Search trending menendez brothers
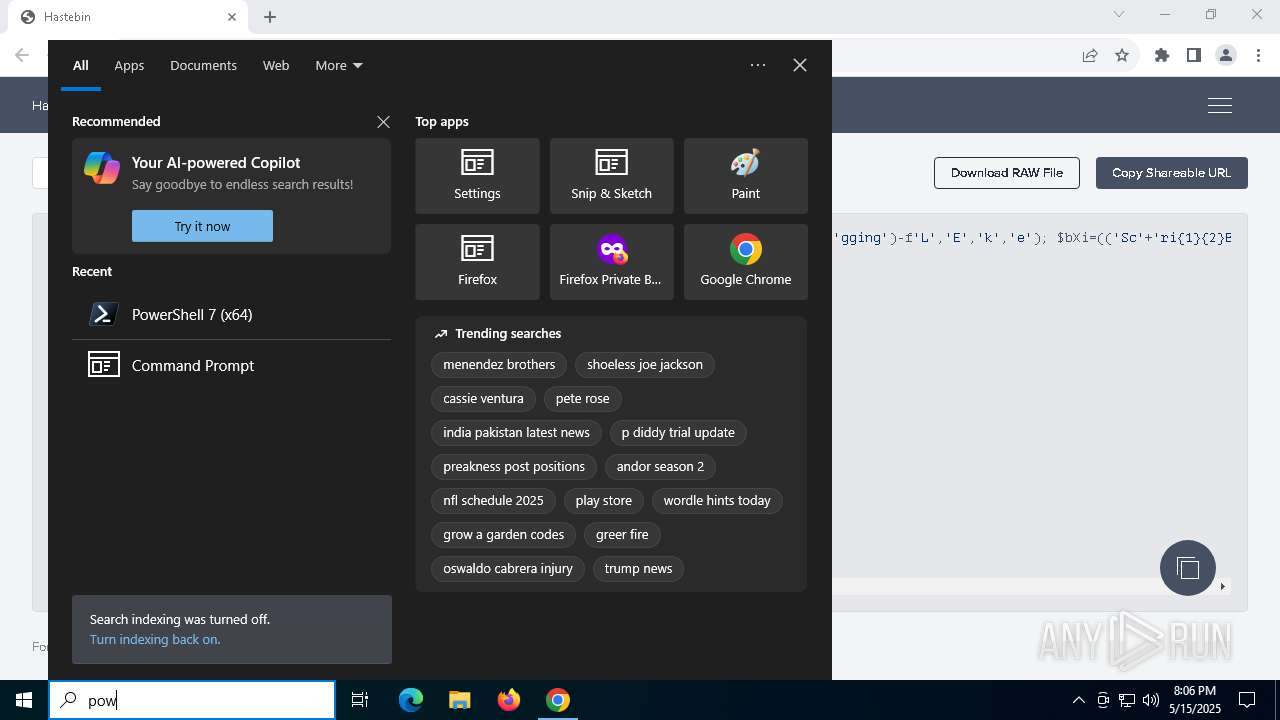 tap(499, 365)
